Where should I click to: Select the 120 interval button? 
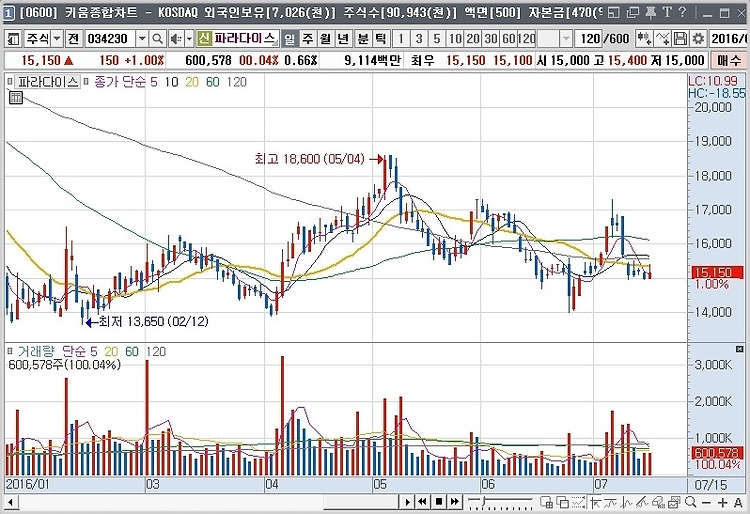tap(527, 38)
